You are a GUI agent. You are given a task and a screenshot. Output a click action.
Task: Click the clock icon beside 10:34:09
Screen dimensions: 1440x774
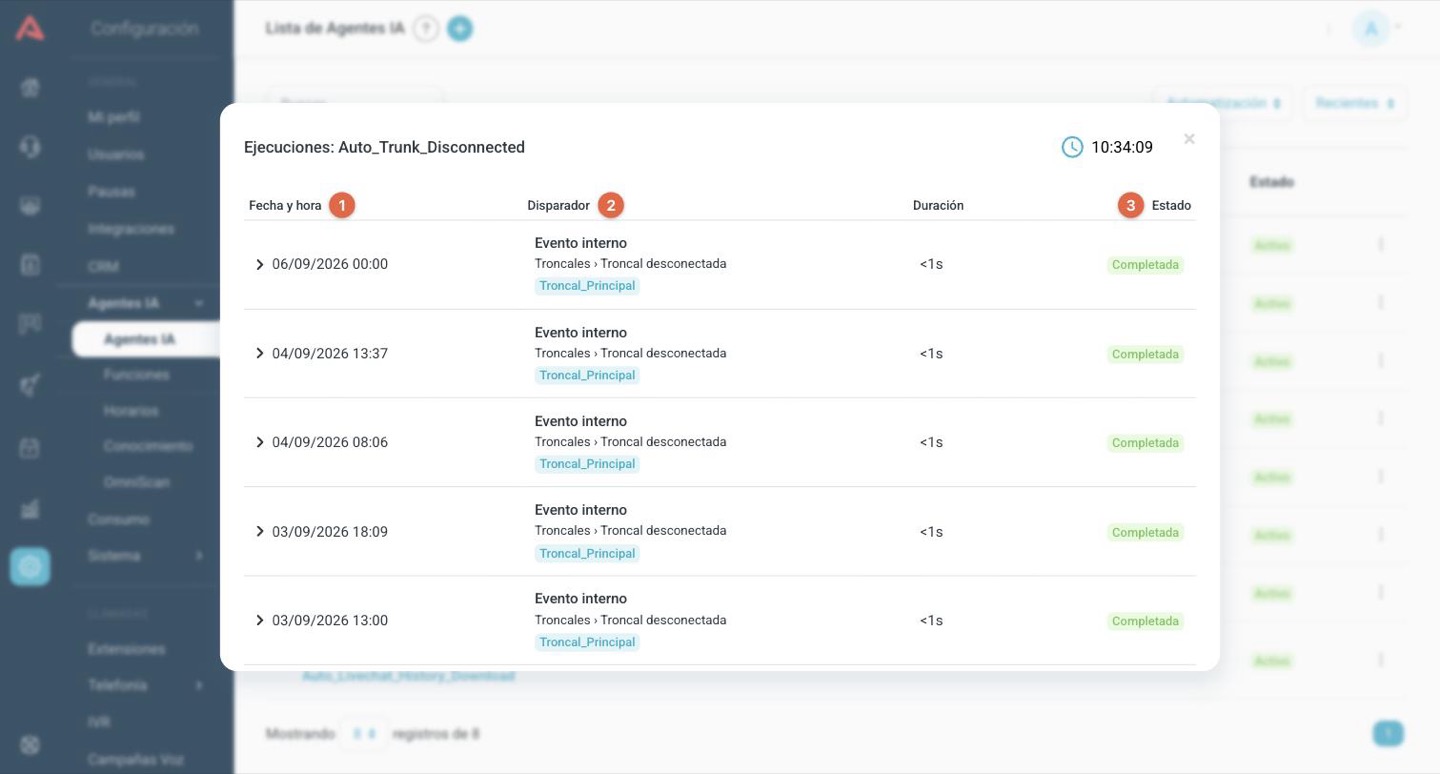pos(1072,147)
